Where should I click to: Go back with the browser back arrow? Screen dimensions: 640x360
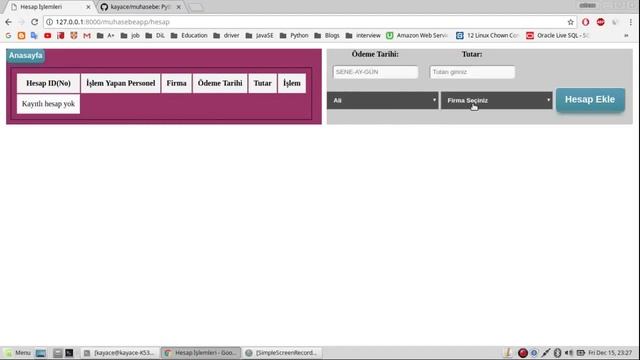coord(8,22)
